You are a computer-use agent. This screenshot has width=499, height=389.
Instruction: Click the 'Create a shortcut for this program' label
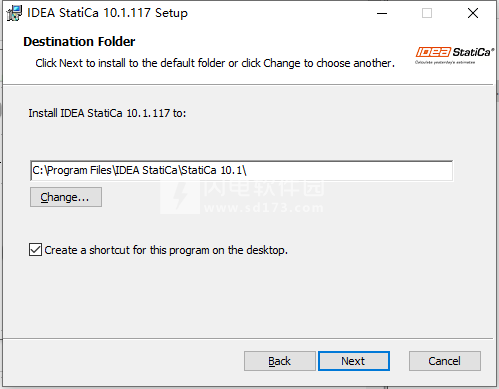coord(166,250)
